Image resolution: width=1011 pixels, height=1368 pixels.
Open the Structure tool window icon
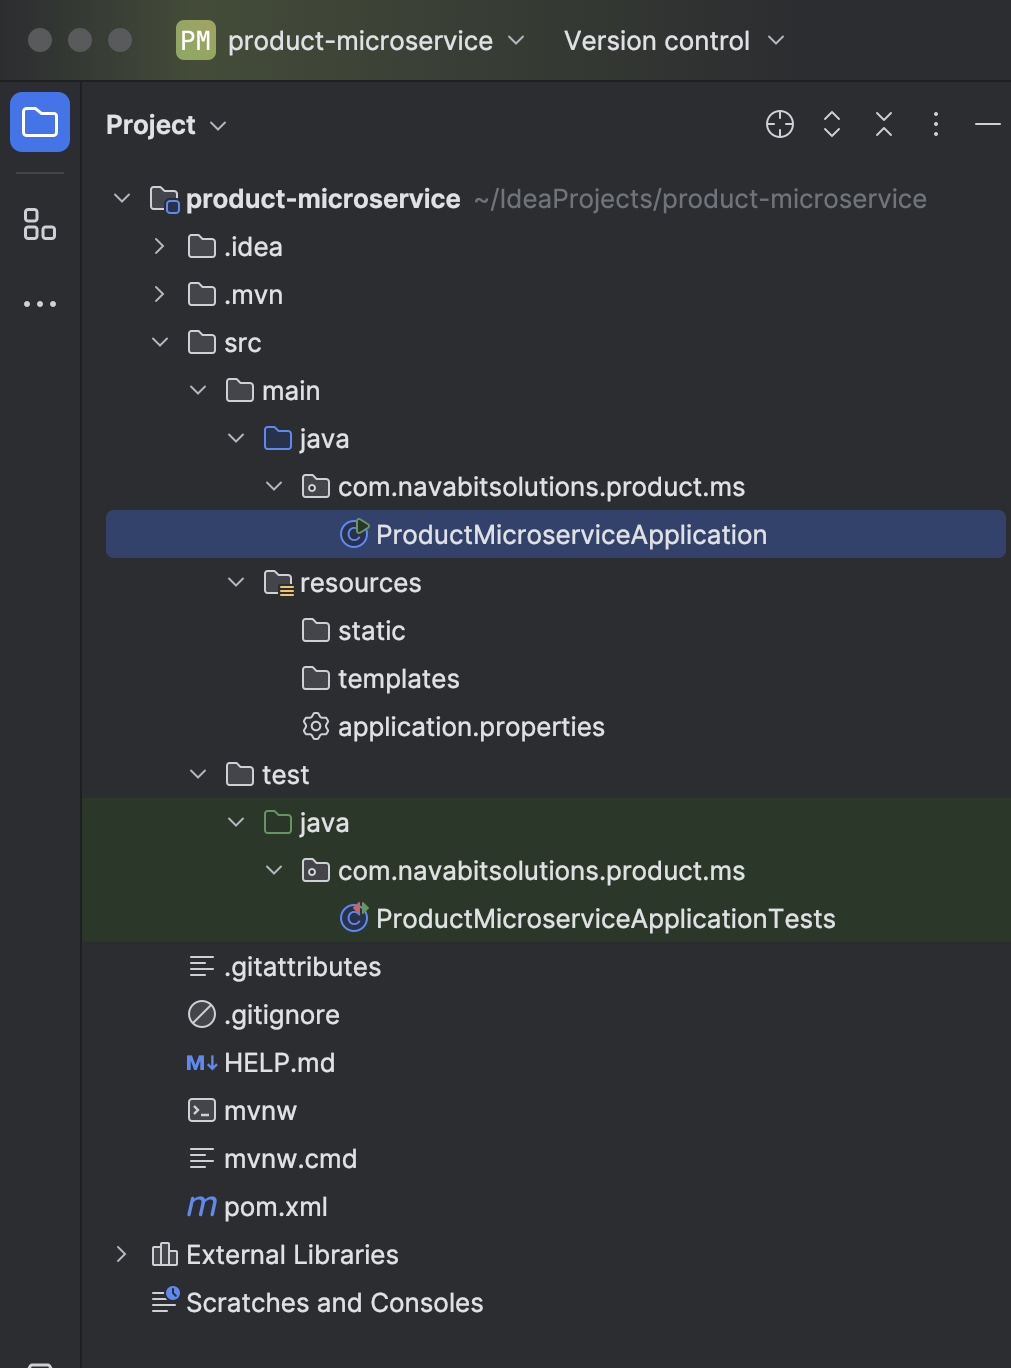coord(40,224)
